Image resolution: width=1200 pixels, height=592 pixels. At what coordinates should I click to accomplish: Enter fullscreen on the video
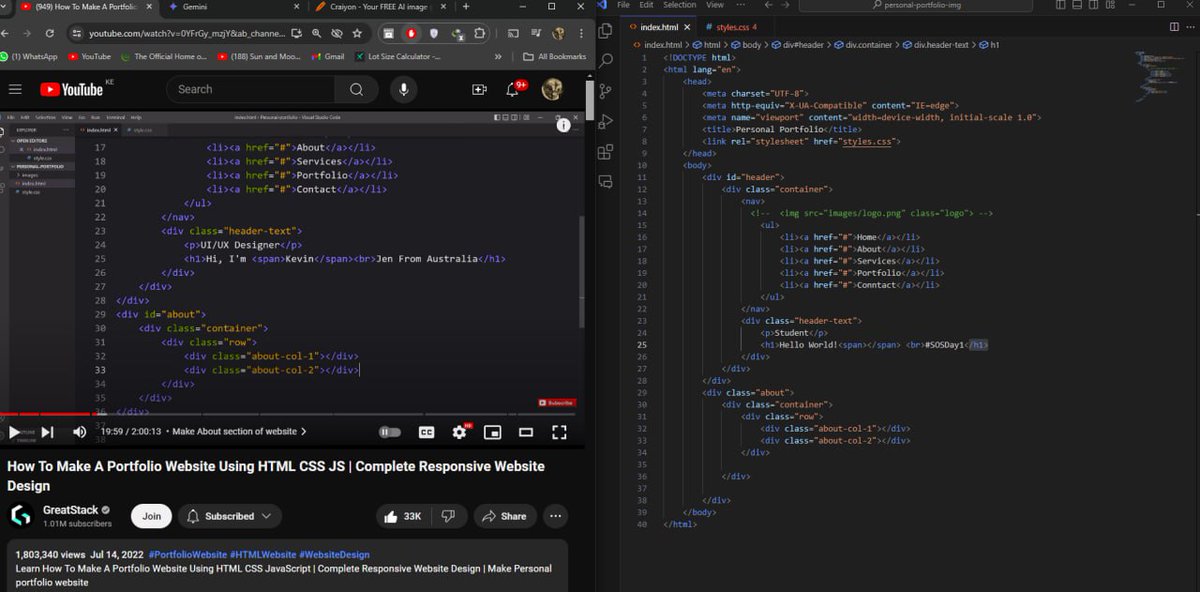(x=560, y=432)
